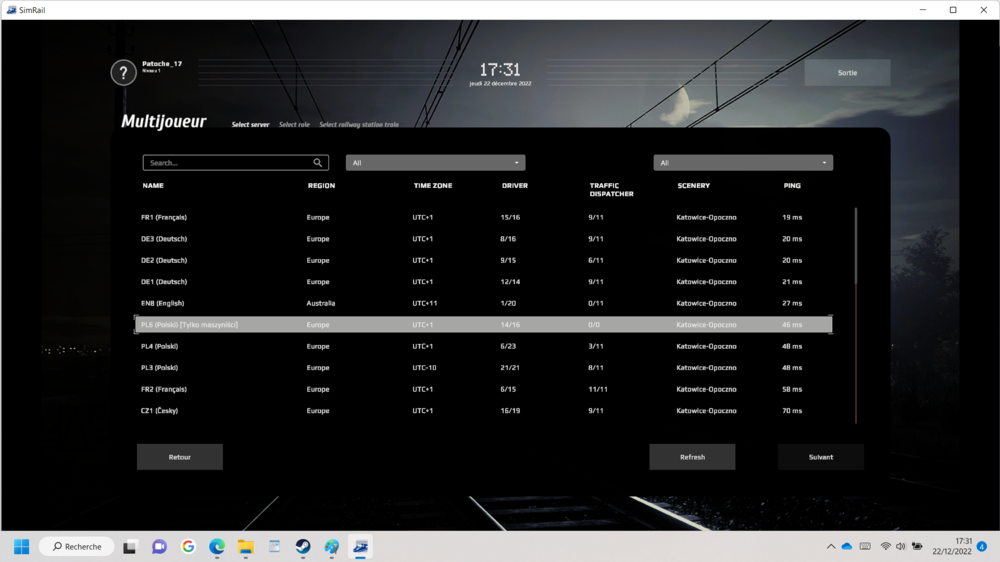The height and width of the screenshot is (562, 1000).
Task: Click the battery tray icon
Action: [x=917, y=547]
